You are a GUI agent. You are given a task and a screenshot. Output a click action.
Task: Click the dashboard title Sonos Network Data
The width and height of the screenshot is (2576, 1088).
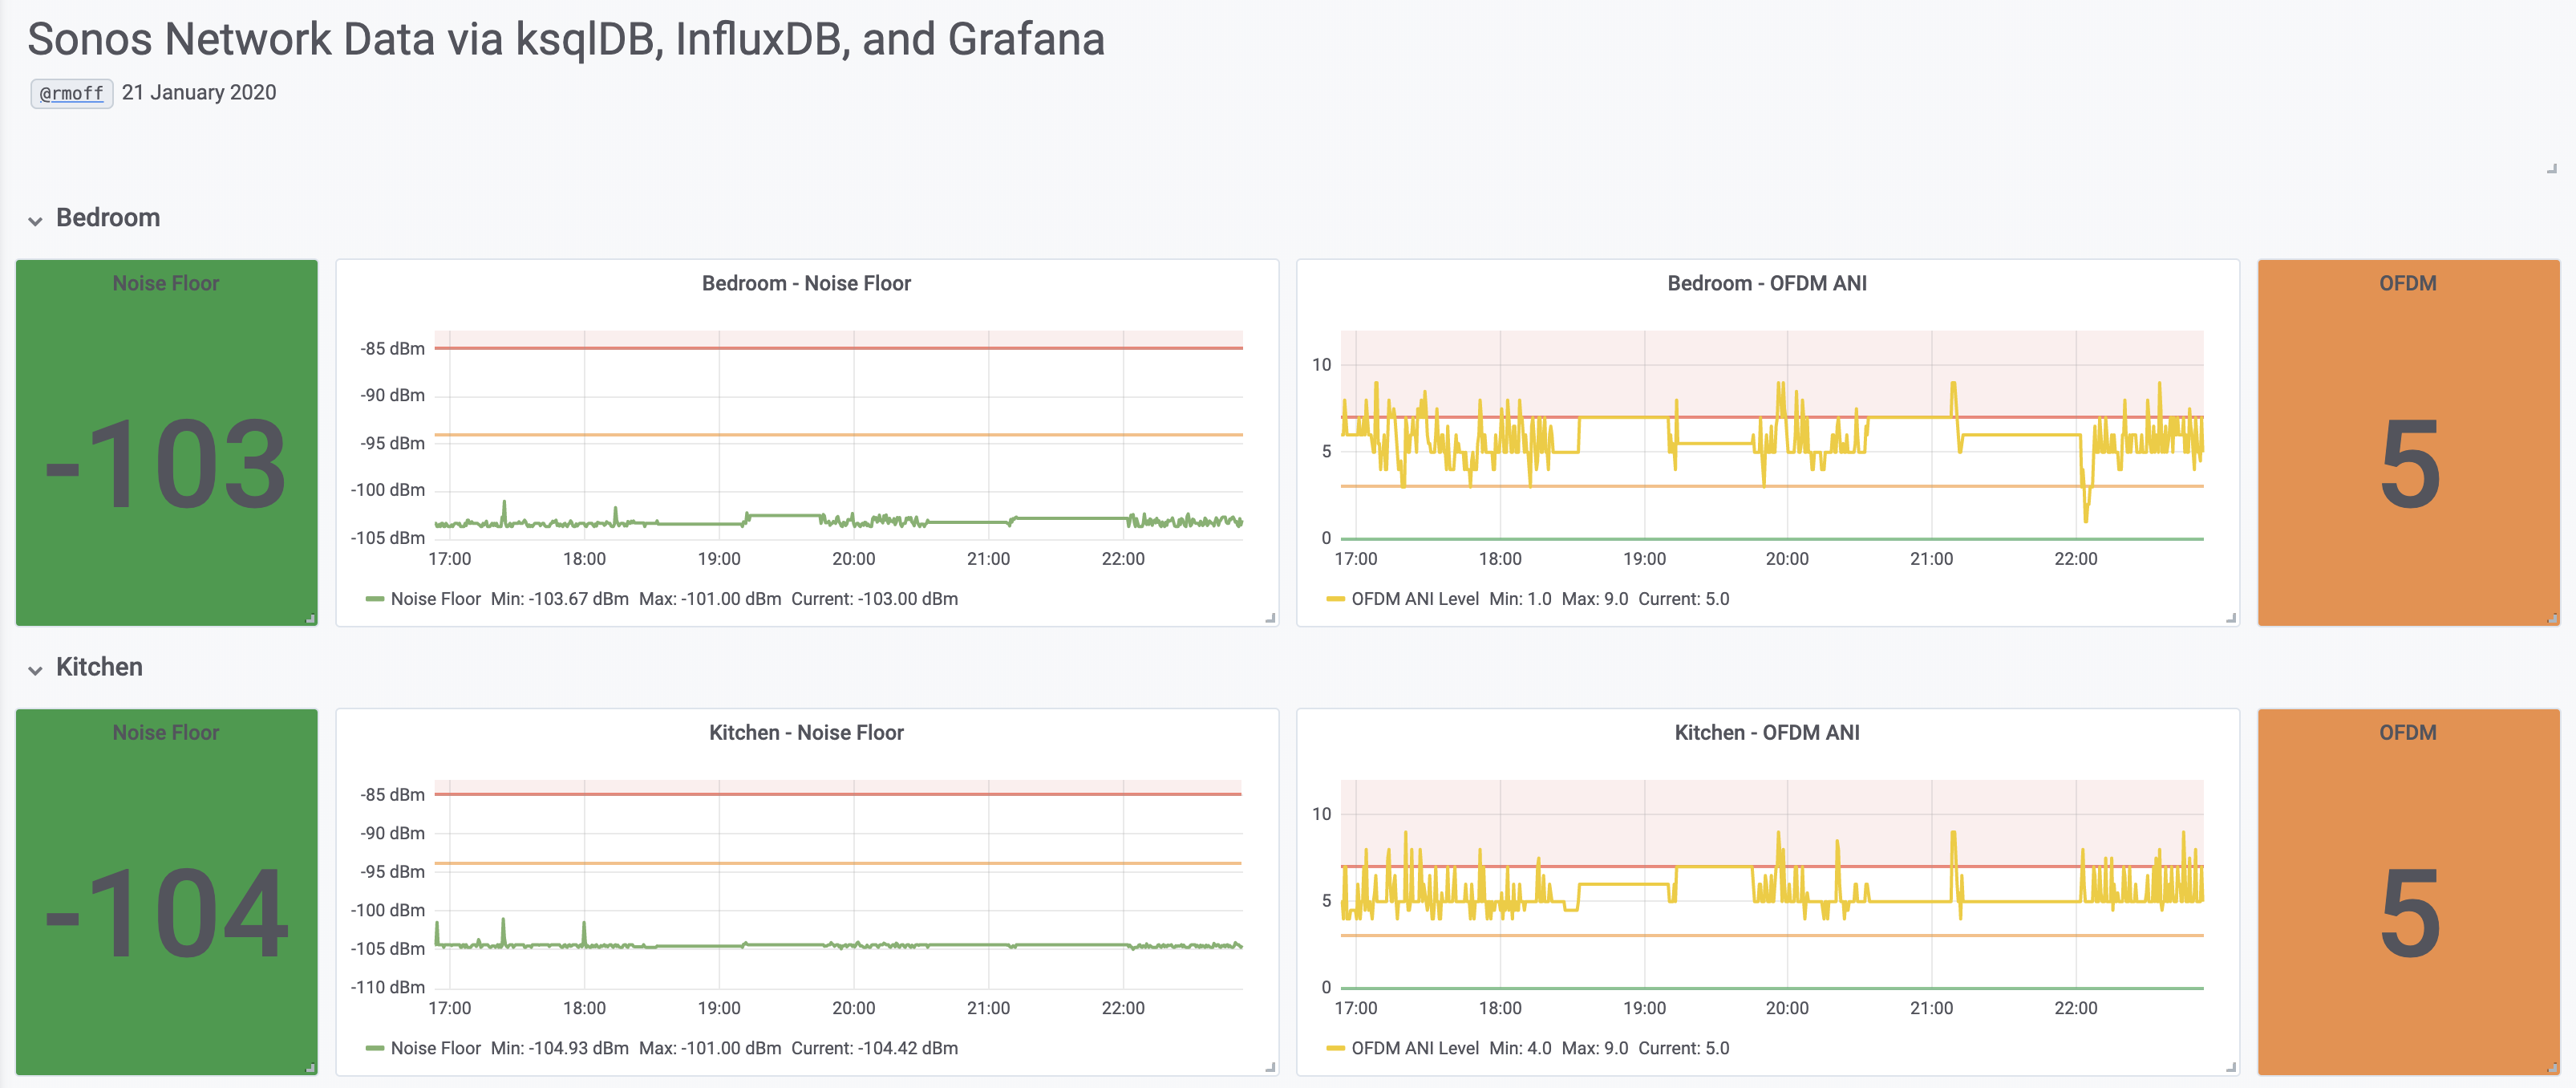pyautogui.click(x=565, y=39)
